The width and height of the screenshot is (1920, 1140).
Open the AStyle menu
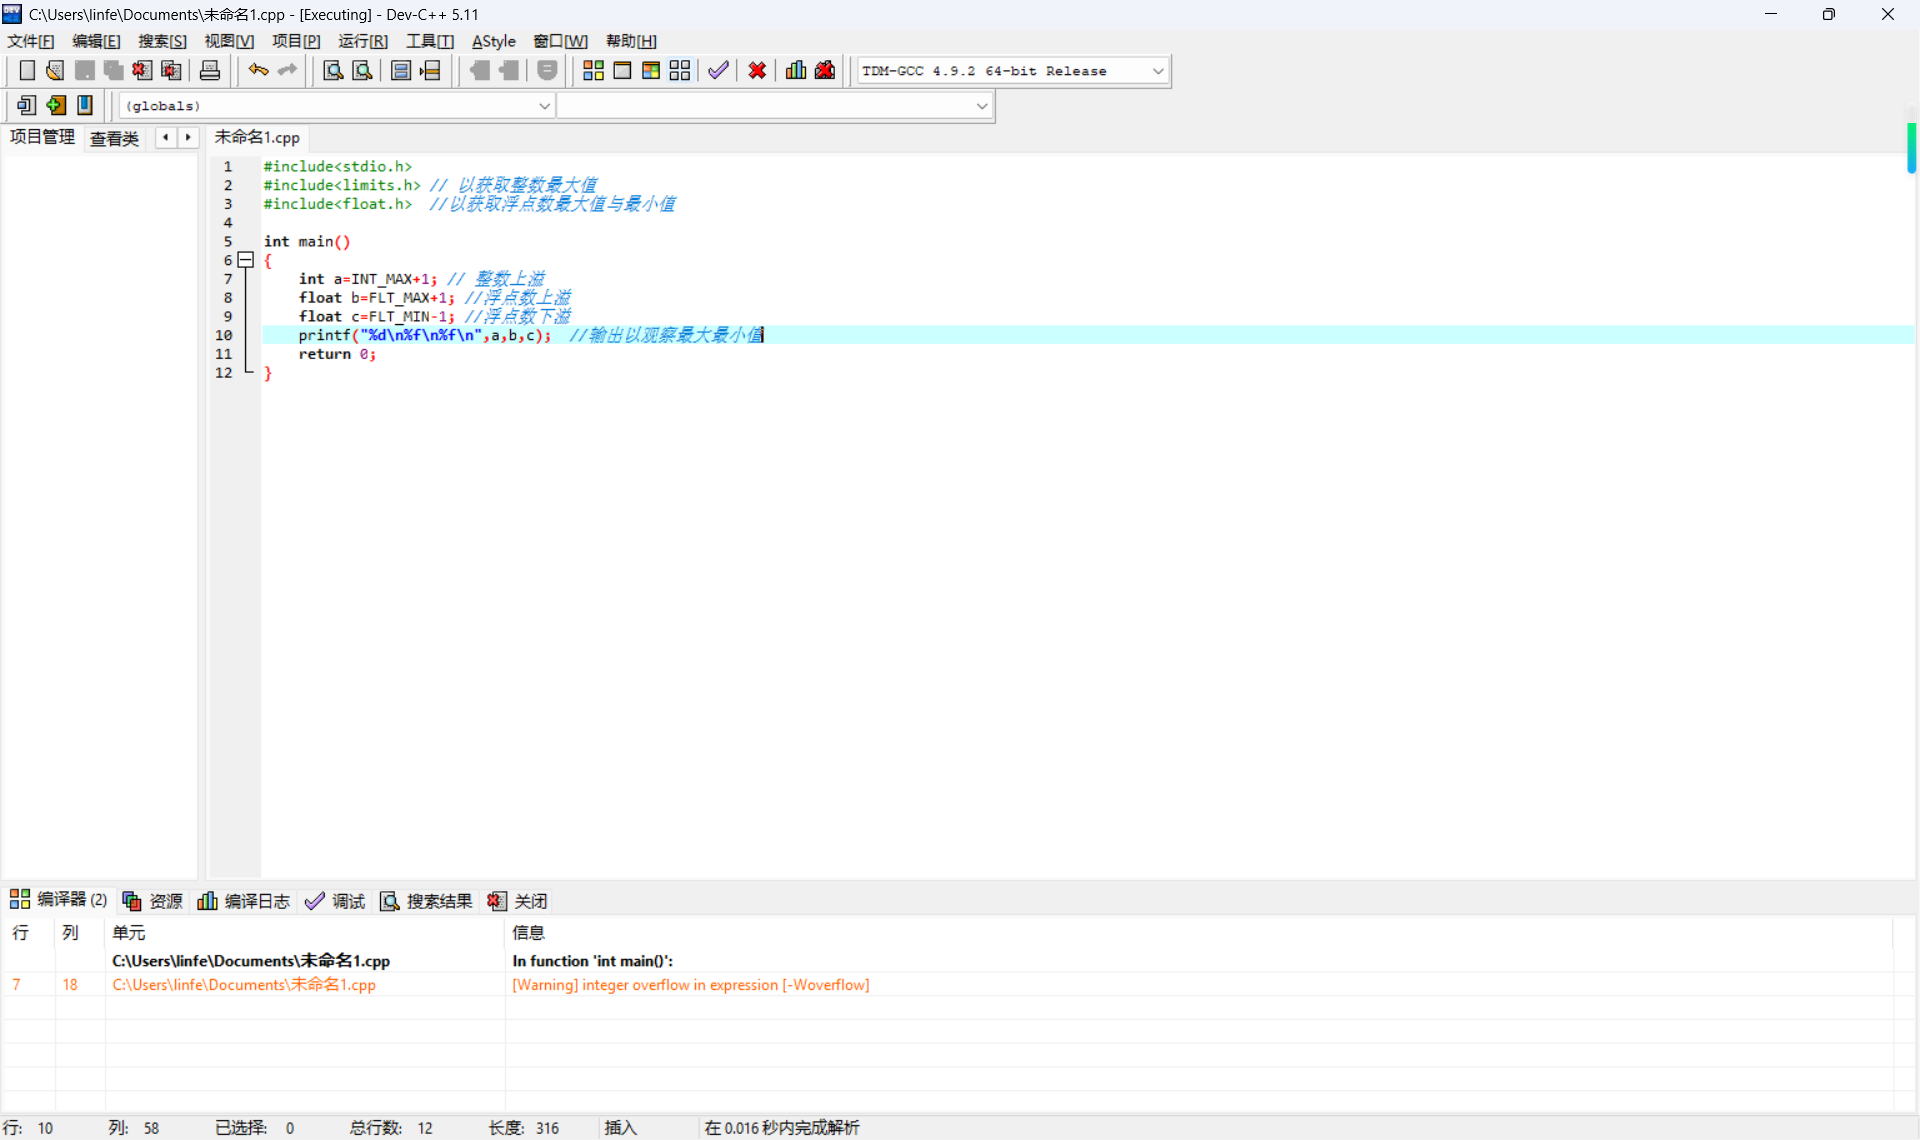493,41
